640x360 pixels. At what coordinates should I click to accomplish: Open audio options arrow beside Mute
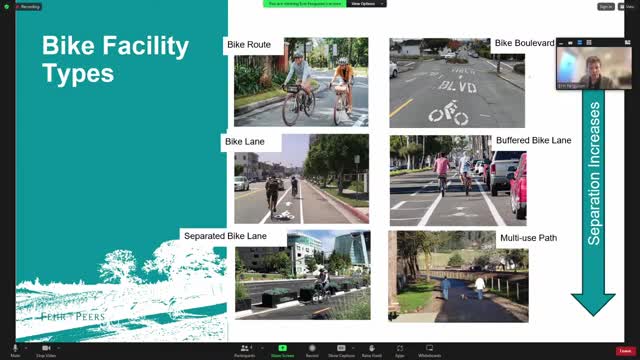point(26,348)
